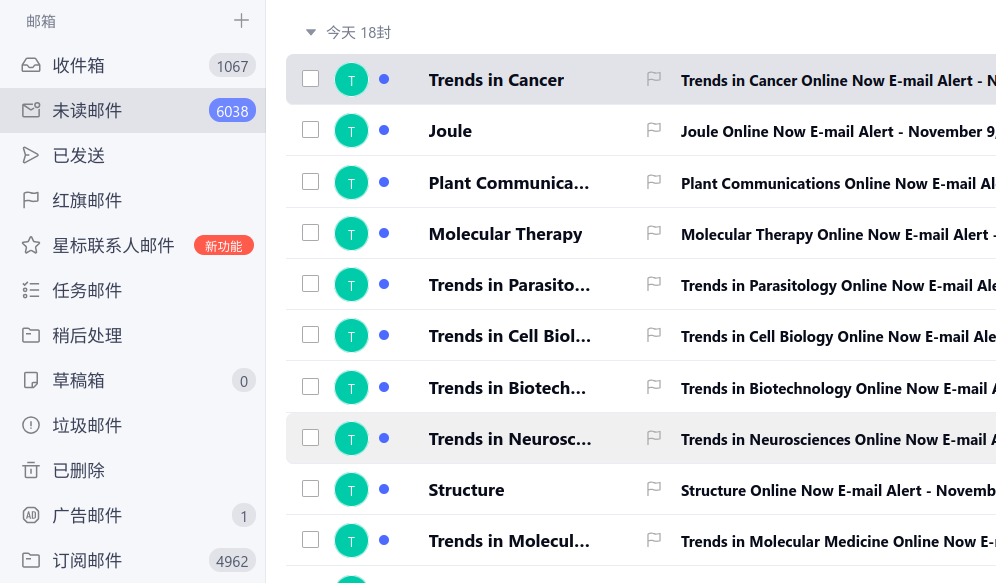
Task: Flag the Joule email
Action: [x=654, y=130]
